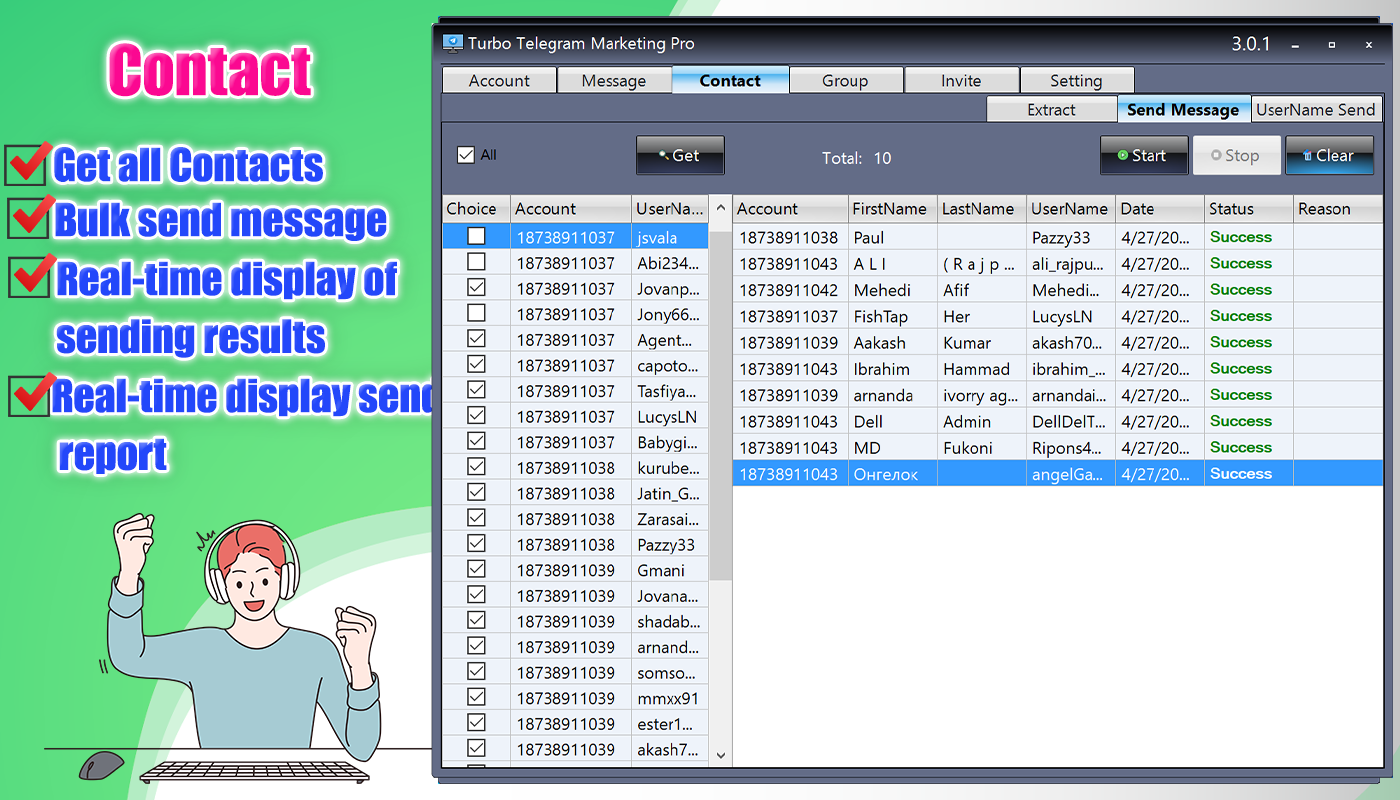Uncheck the LucysLN row checkbox in contact list
The image size is (1400, 800).
tap(476, 416)
